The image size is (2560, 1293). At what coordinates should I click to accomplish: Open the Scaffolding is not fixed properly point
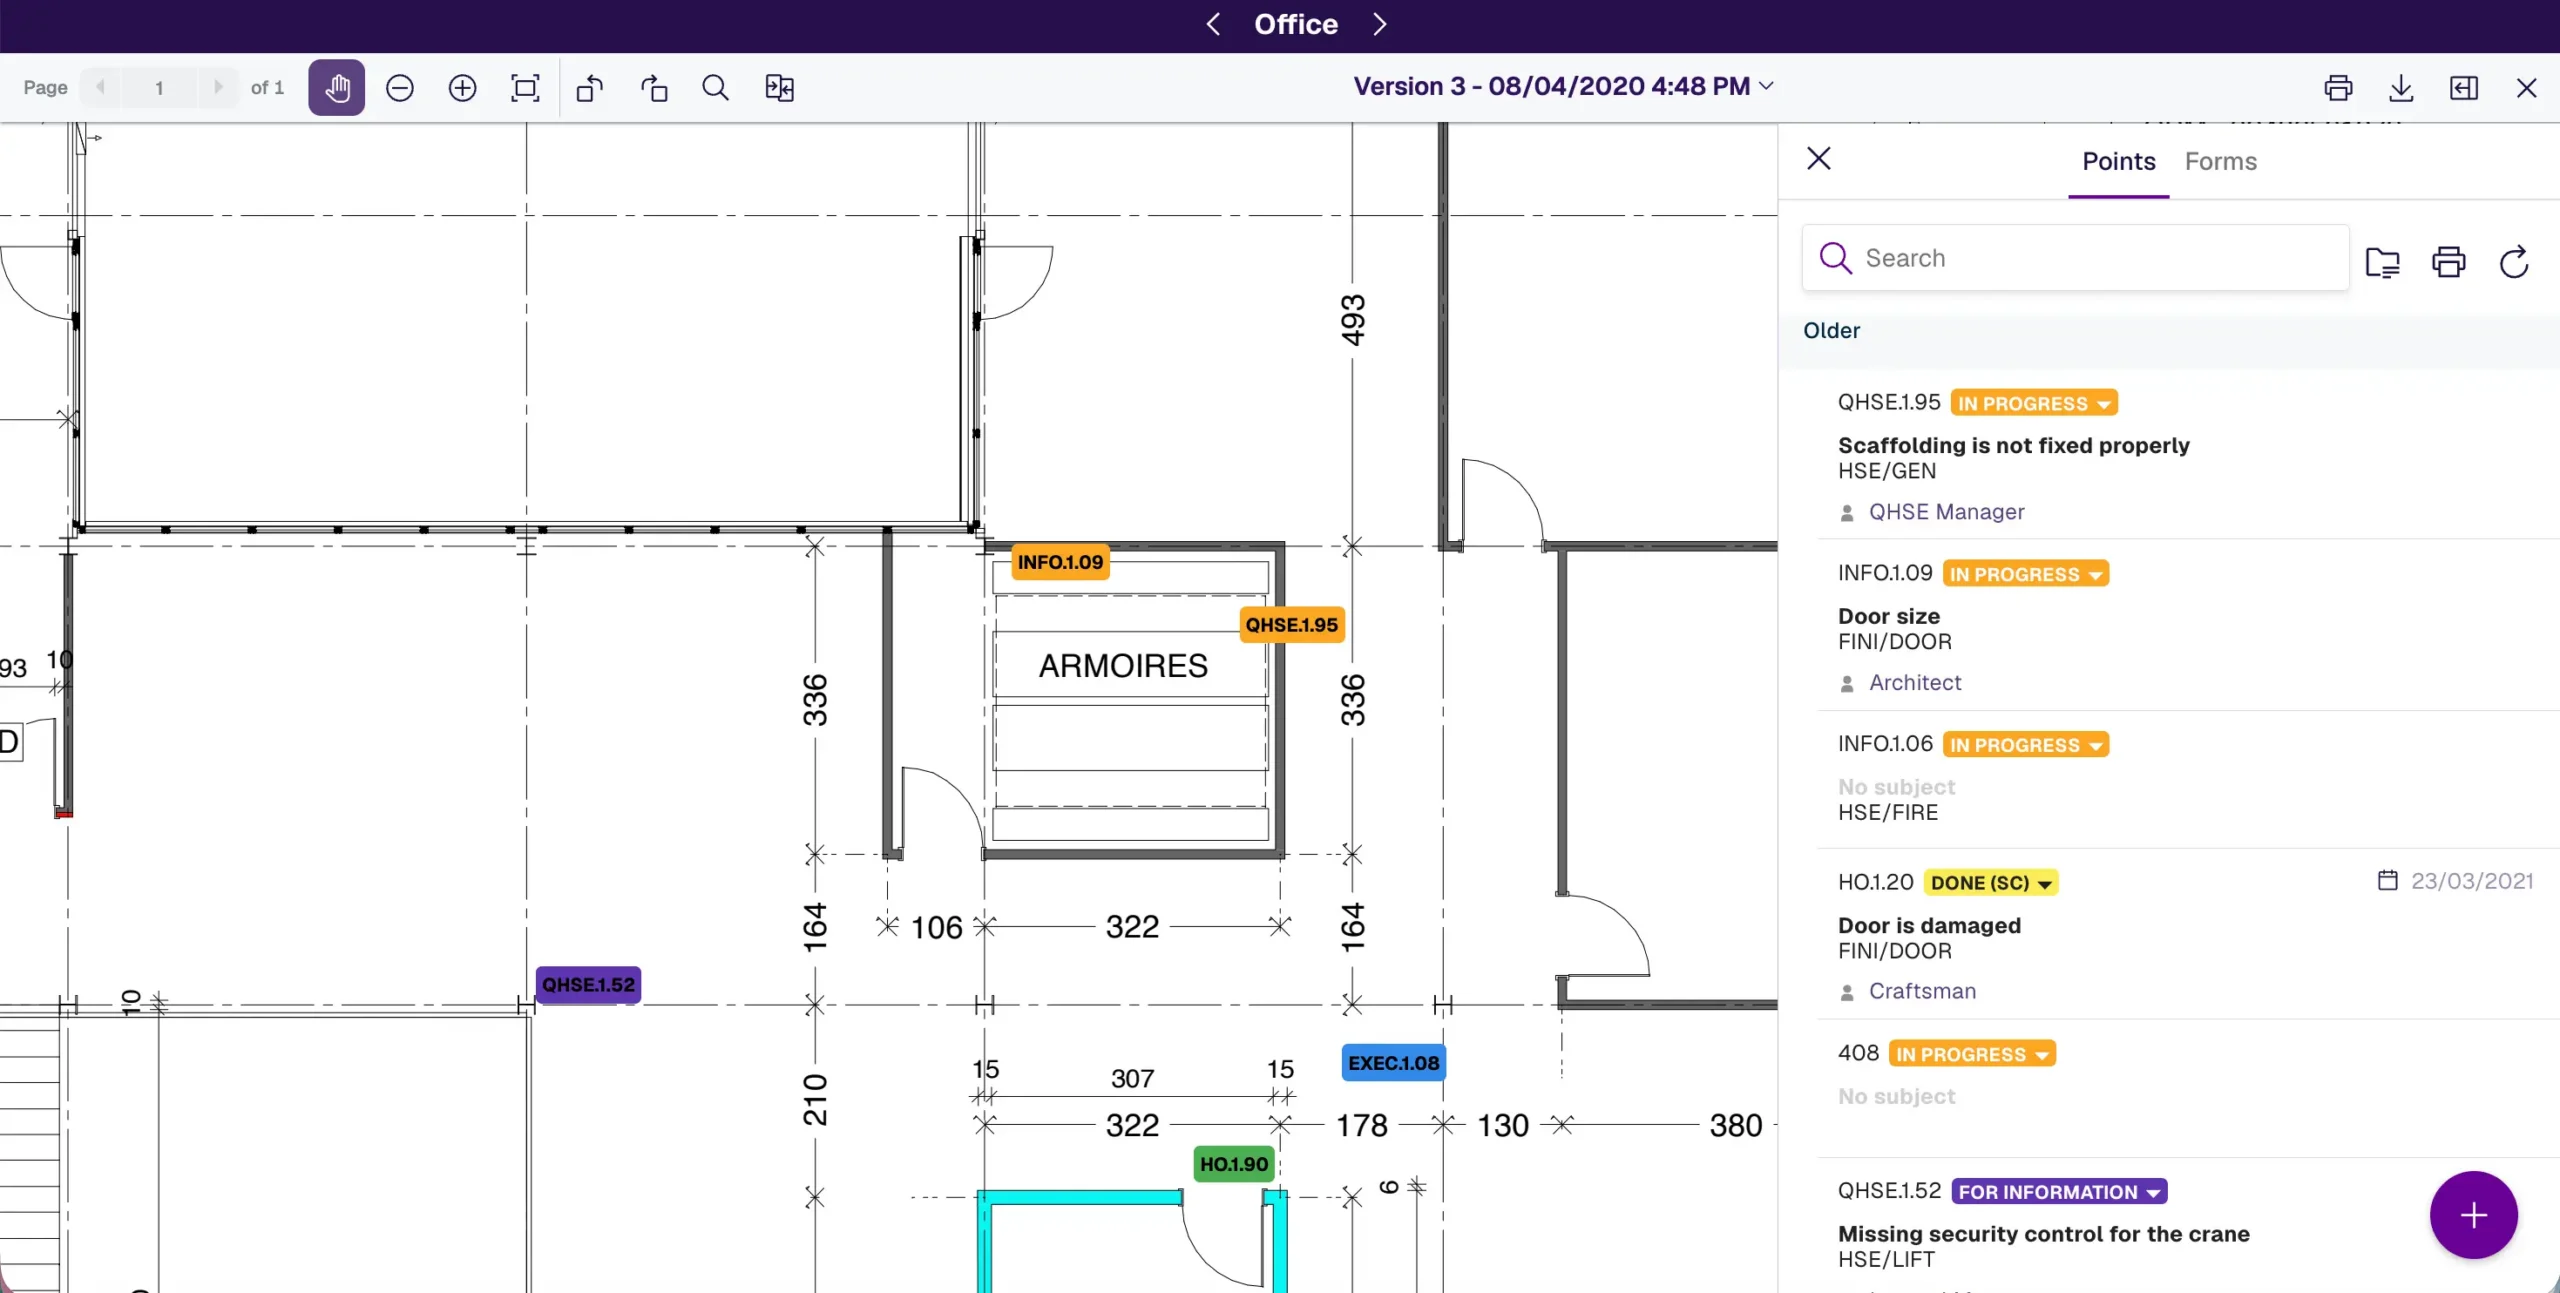click(x=2013, y=446)
